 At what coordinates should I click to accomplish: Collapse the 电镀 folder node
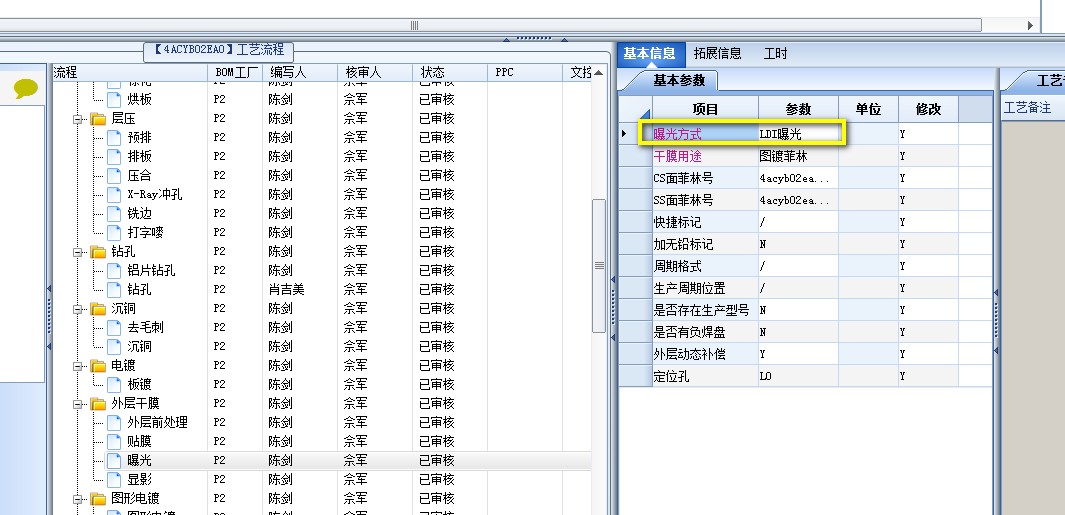[79, 366]
